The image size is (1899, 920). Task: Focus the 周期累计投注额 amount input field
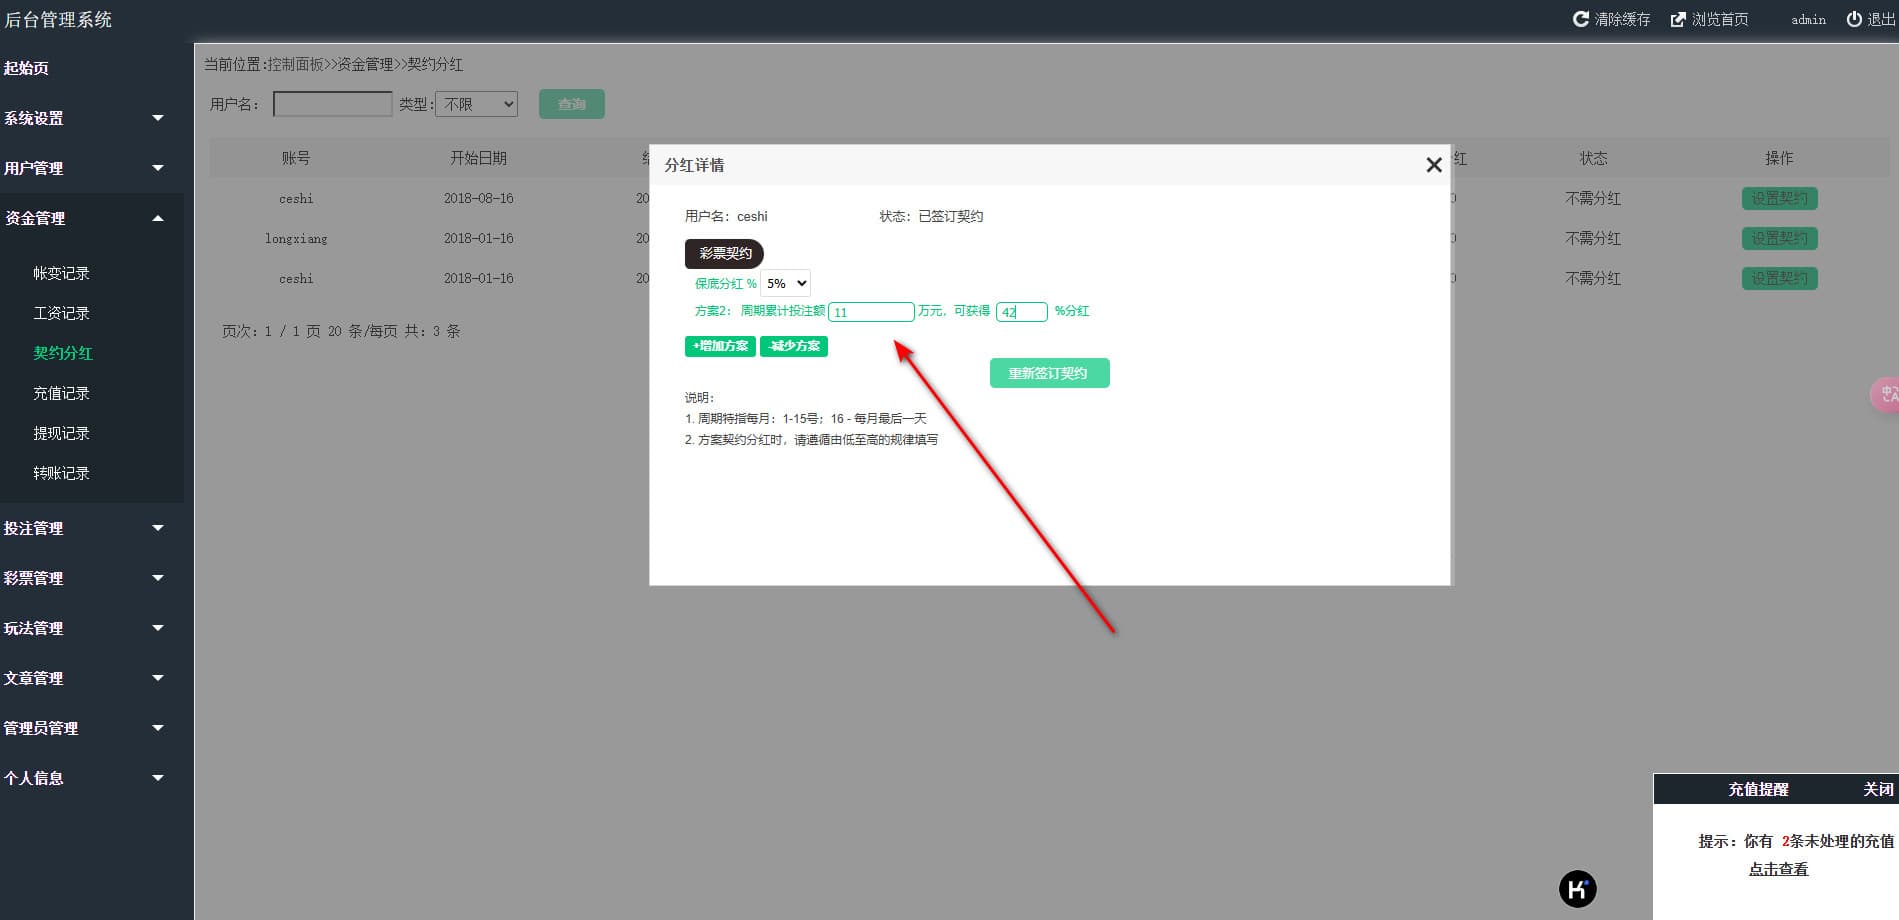point(871,312)
